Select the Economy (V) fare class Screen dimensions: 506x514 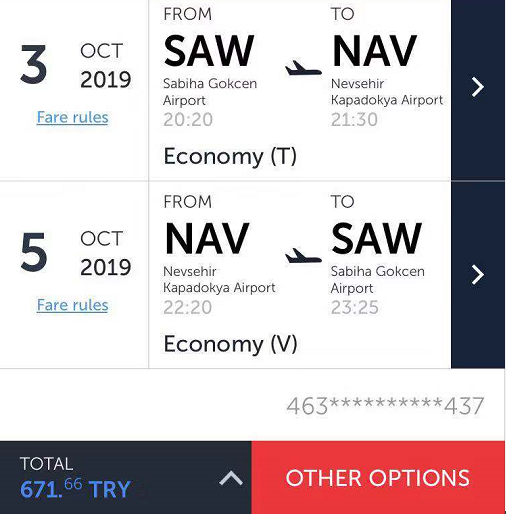[230, 344]
